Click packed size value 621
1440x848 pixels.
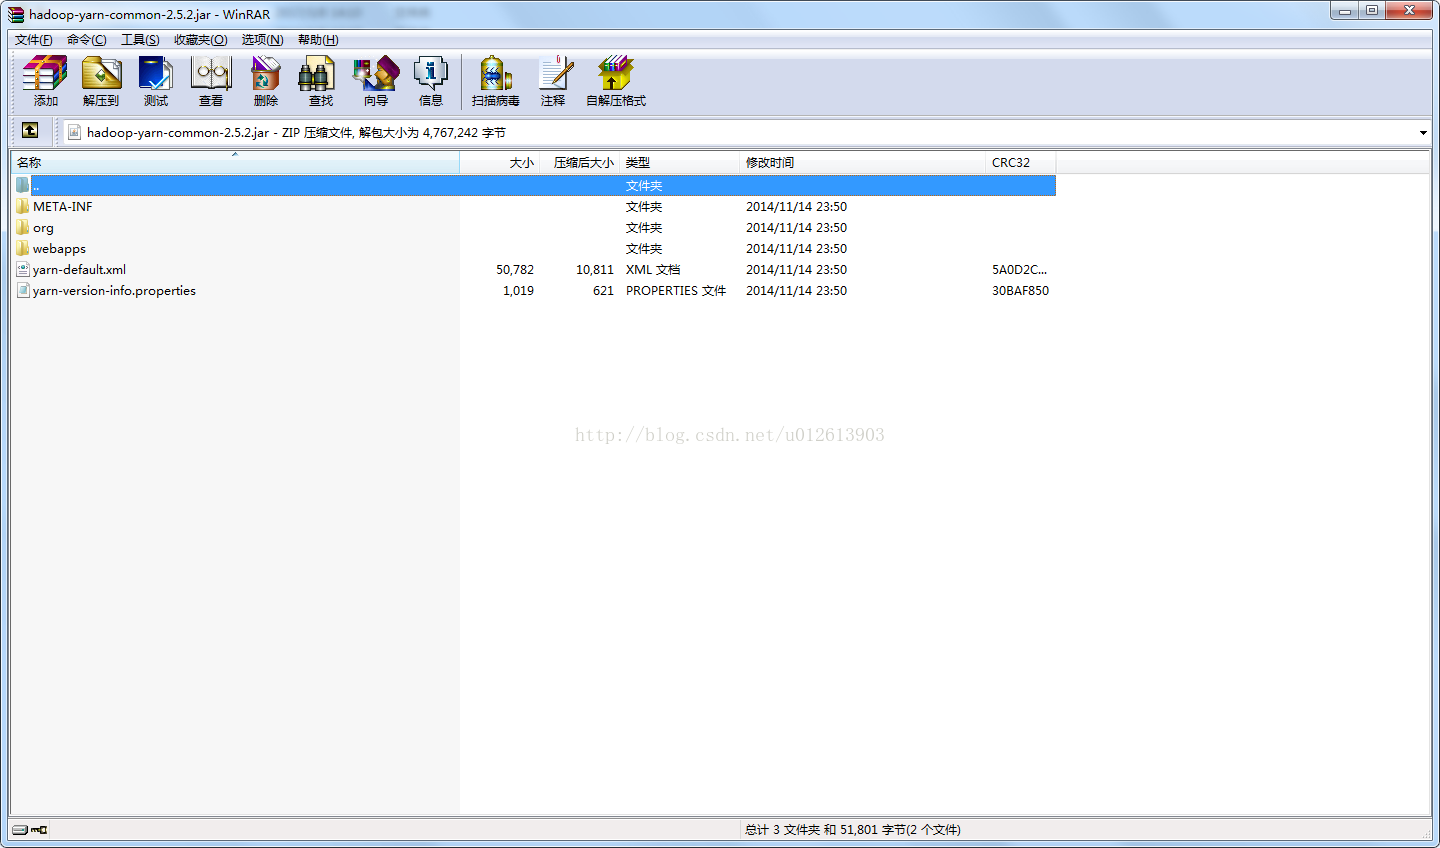[x=603, y=290]
